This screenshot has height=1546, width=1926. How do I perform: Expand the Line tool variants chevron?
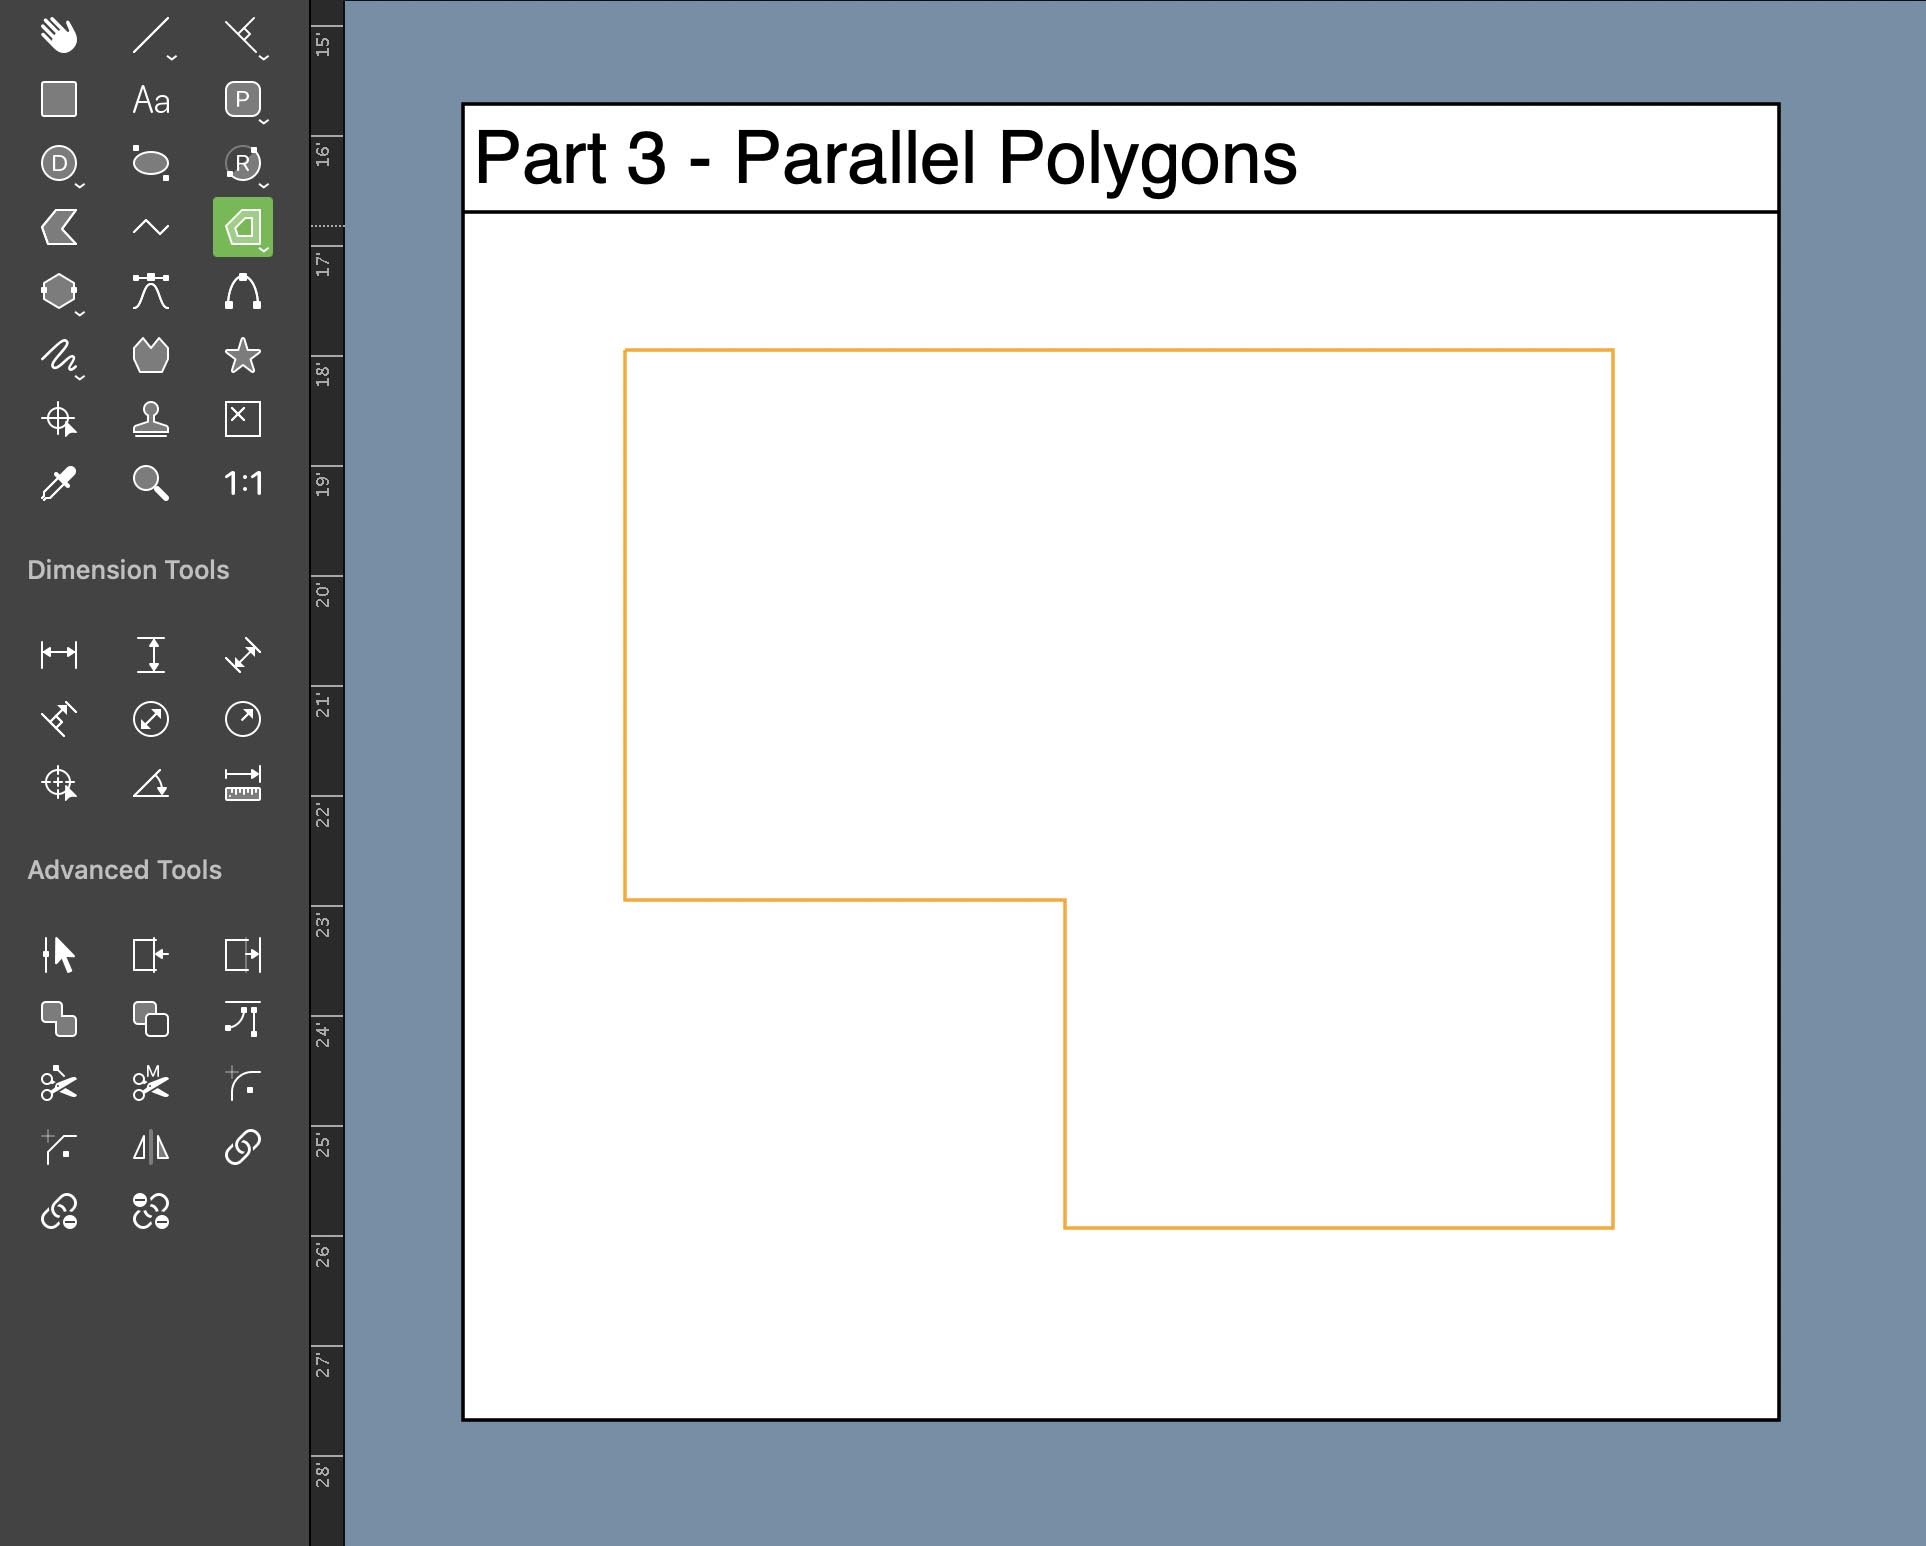tap(172, 58)
